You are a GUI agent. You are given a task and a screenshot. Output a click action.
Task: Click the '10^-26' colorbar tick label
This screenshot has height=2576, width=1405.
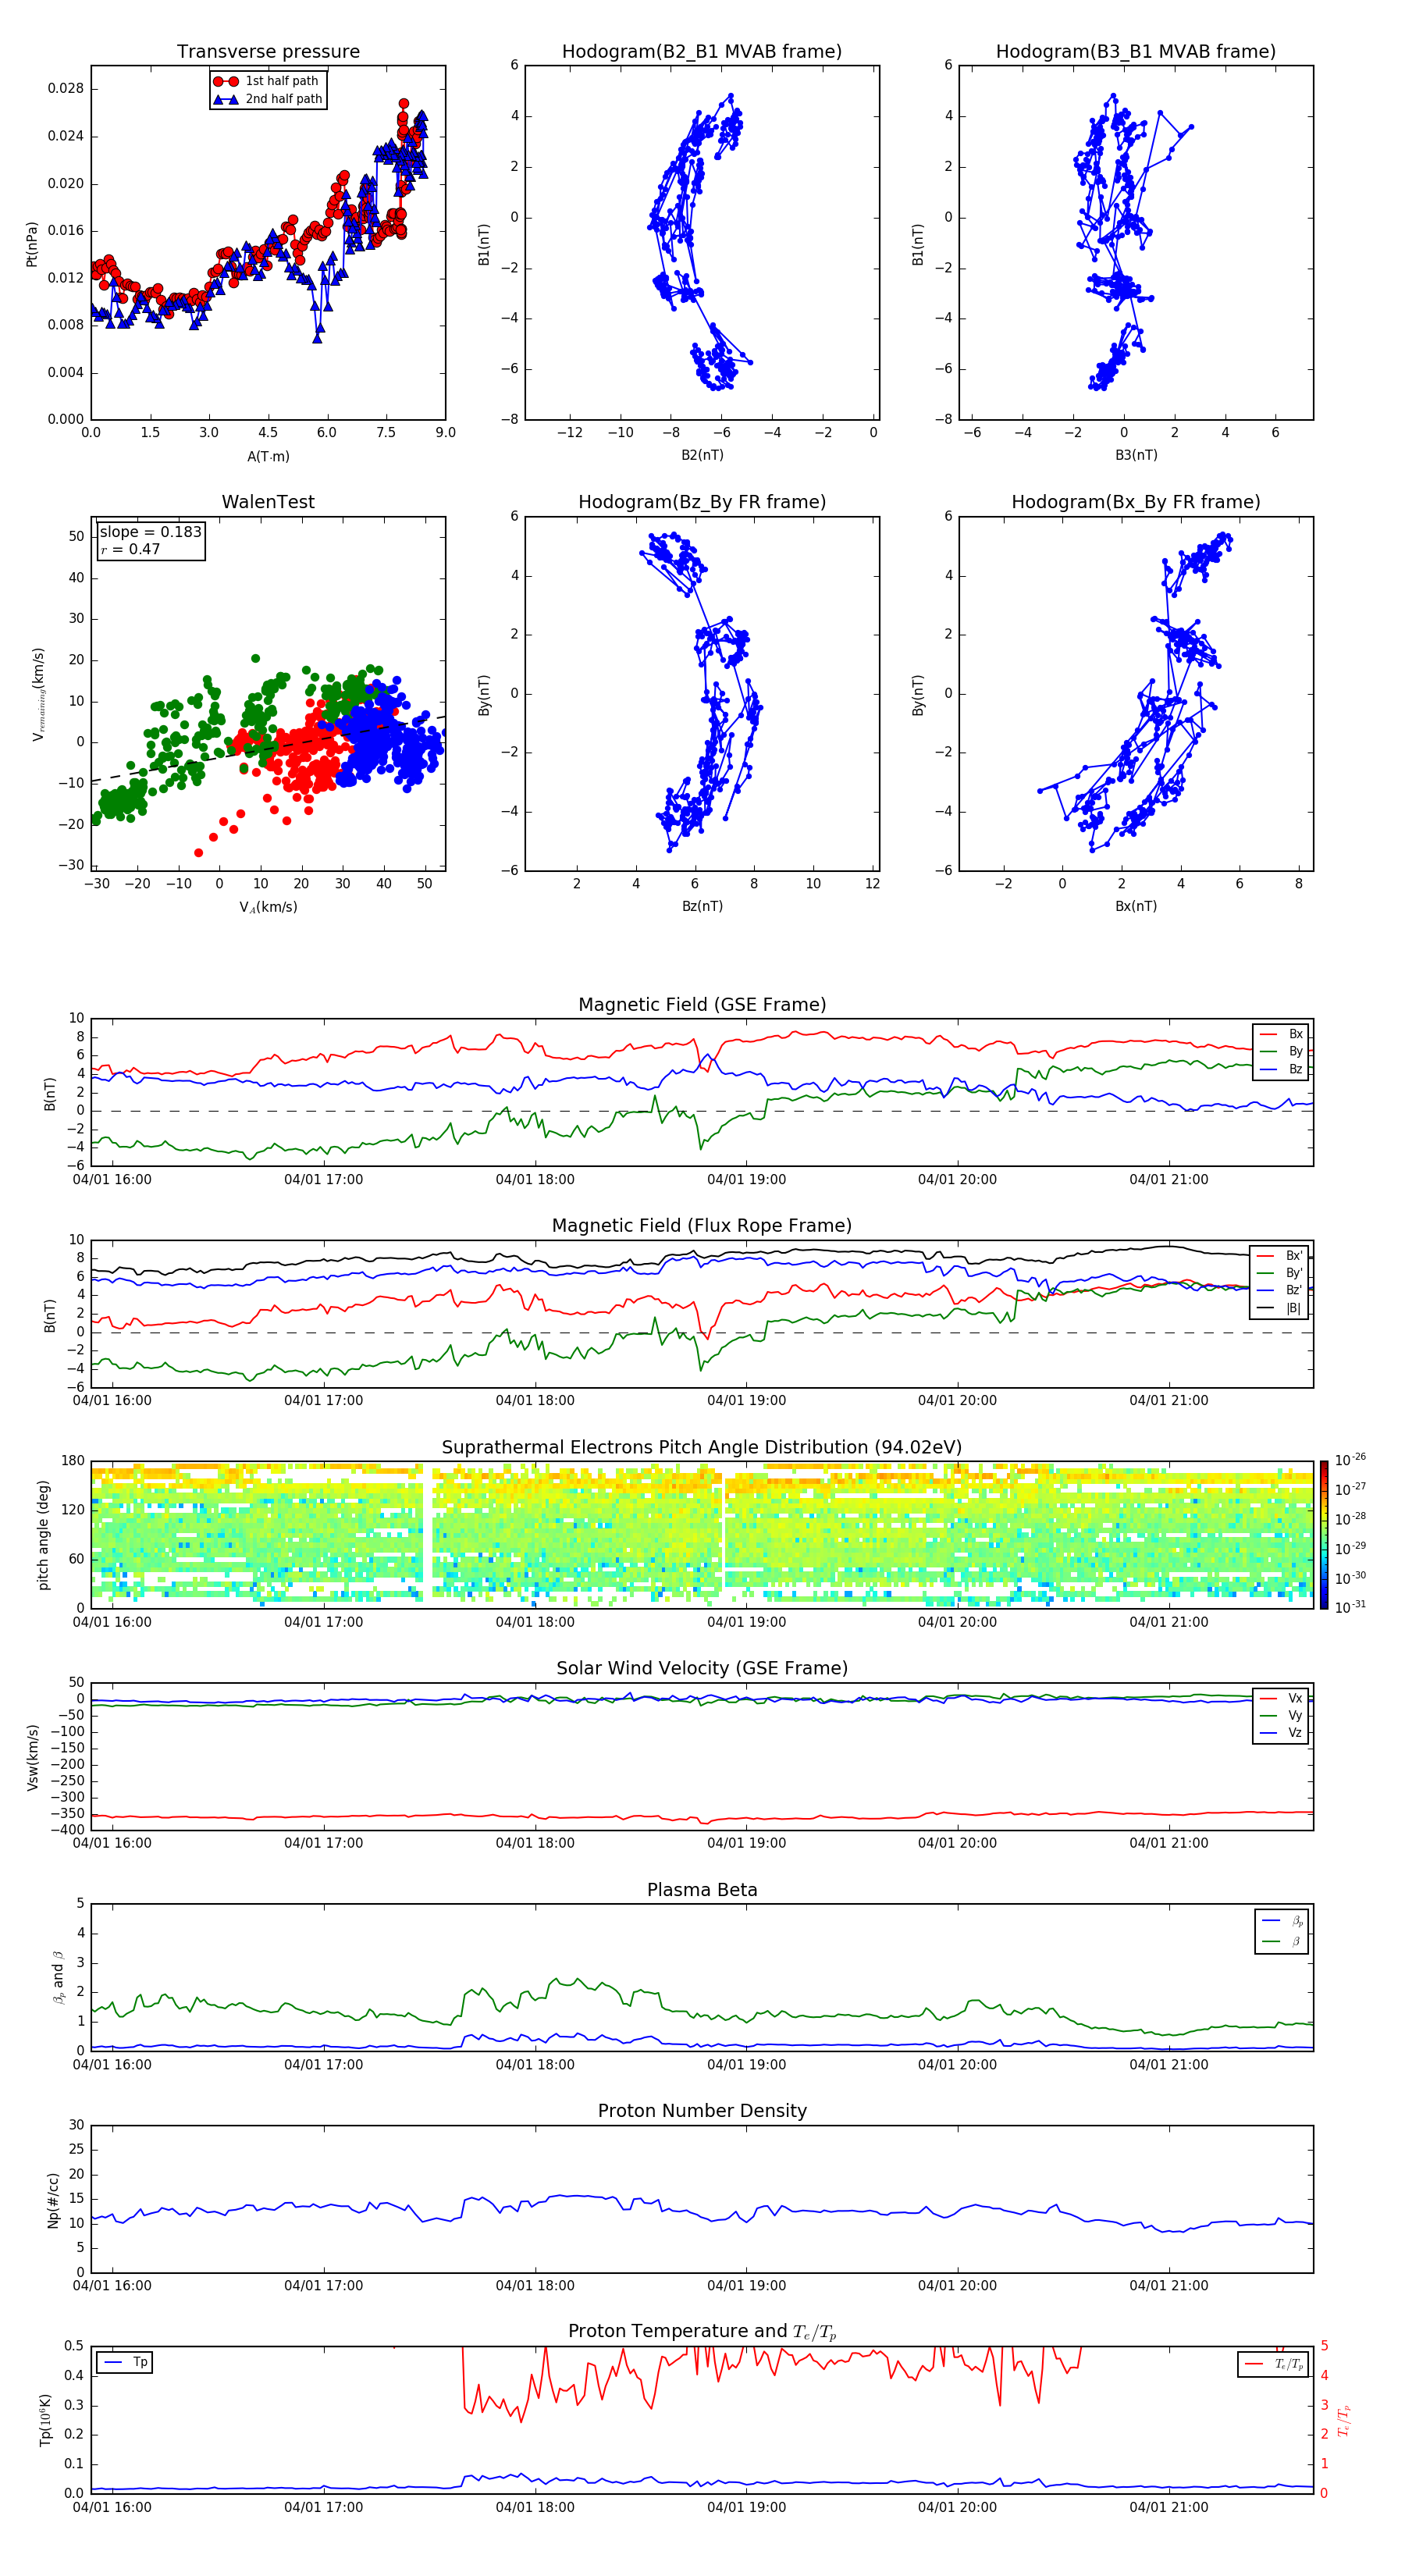click(1350, 1460)
